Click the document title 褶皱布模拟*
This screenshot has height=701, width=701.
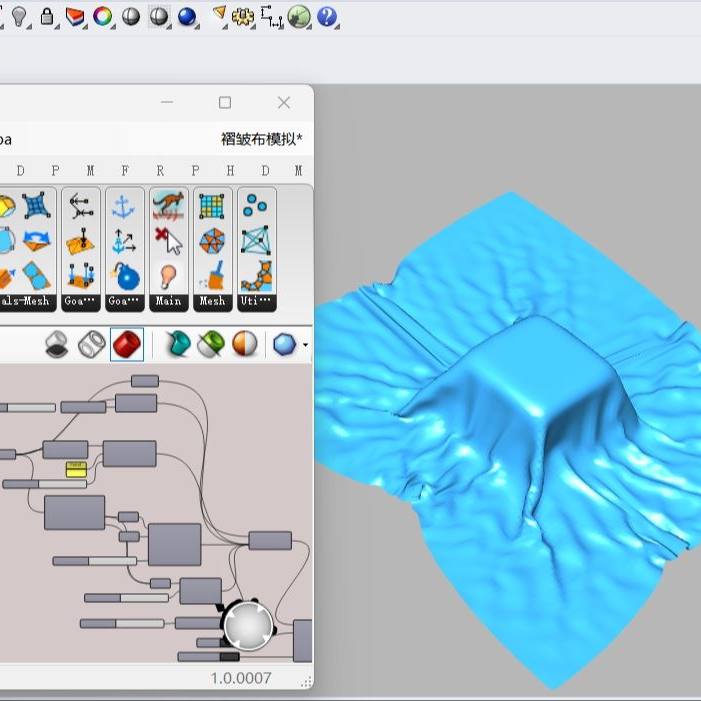pos(262,139)
